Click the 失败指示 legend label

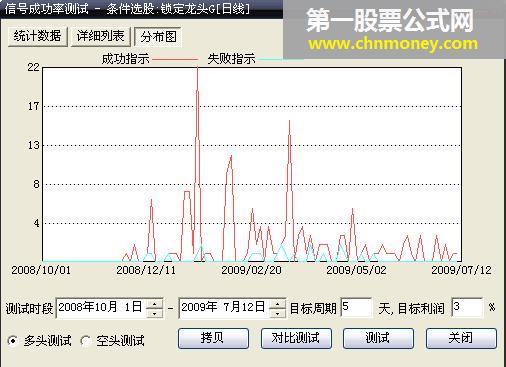pyautogui.click(x=231, y=59)
